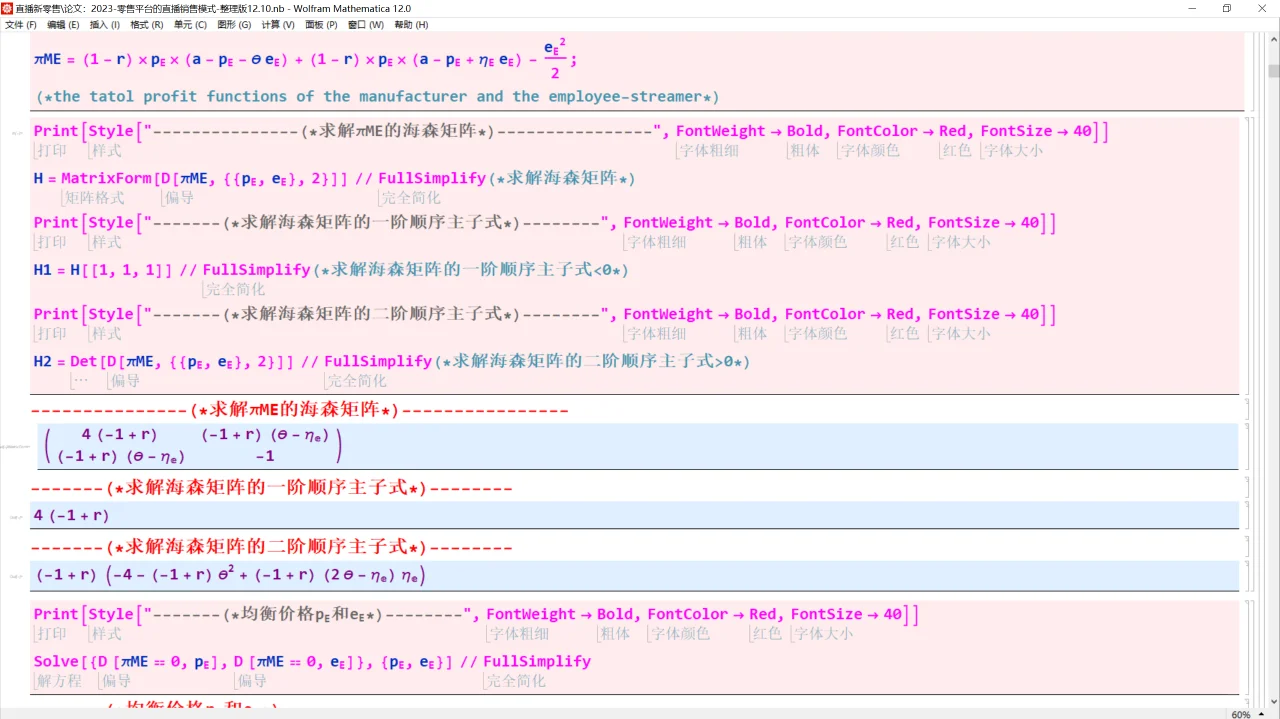Select the cell bracket of the Hessian matrix output
The width and height of the screenshot is (1280, 719).
1247,445
